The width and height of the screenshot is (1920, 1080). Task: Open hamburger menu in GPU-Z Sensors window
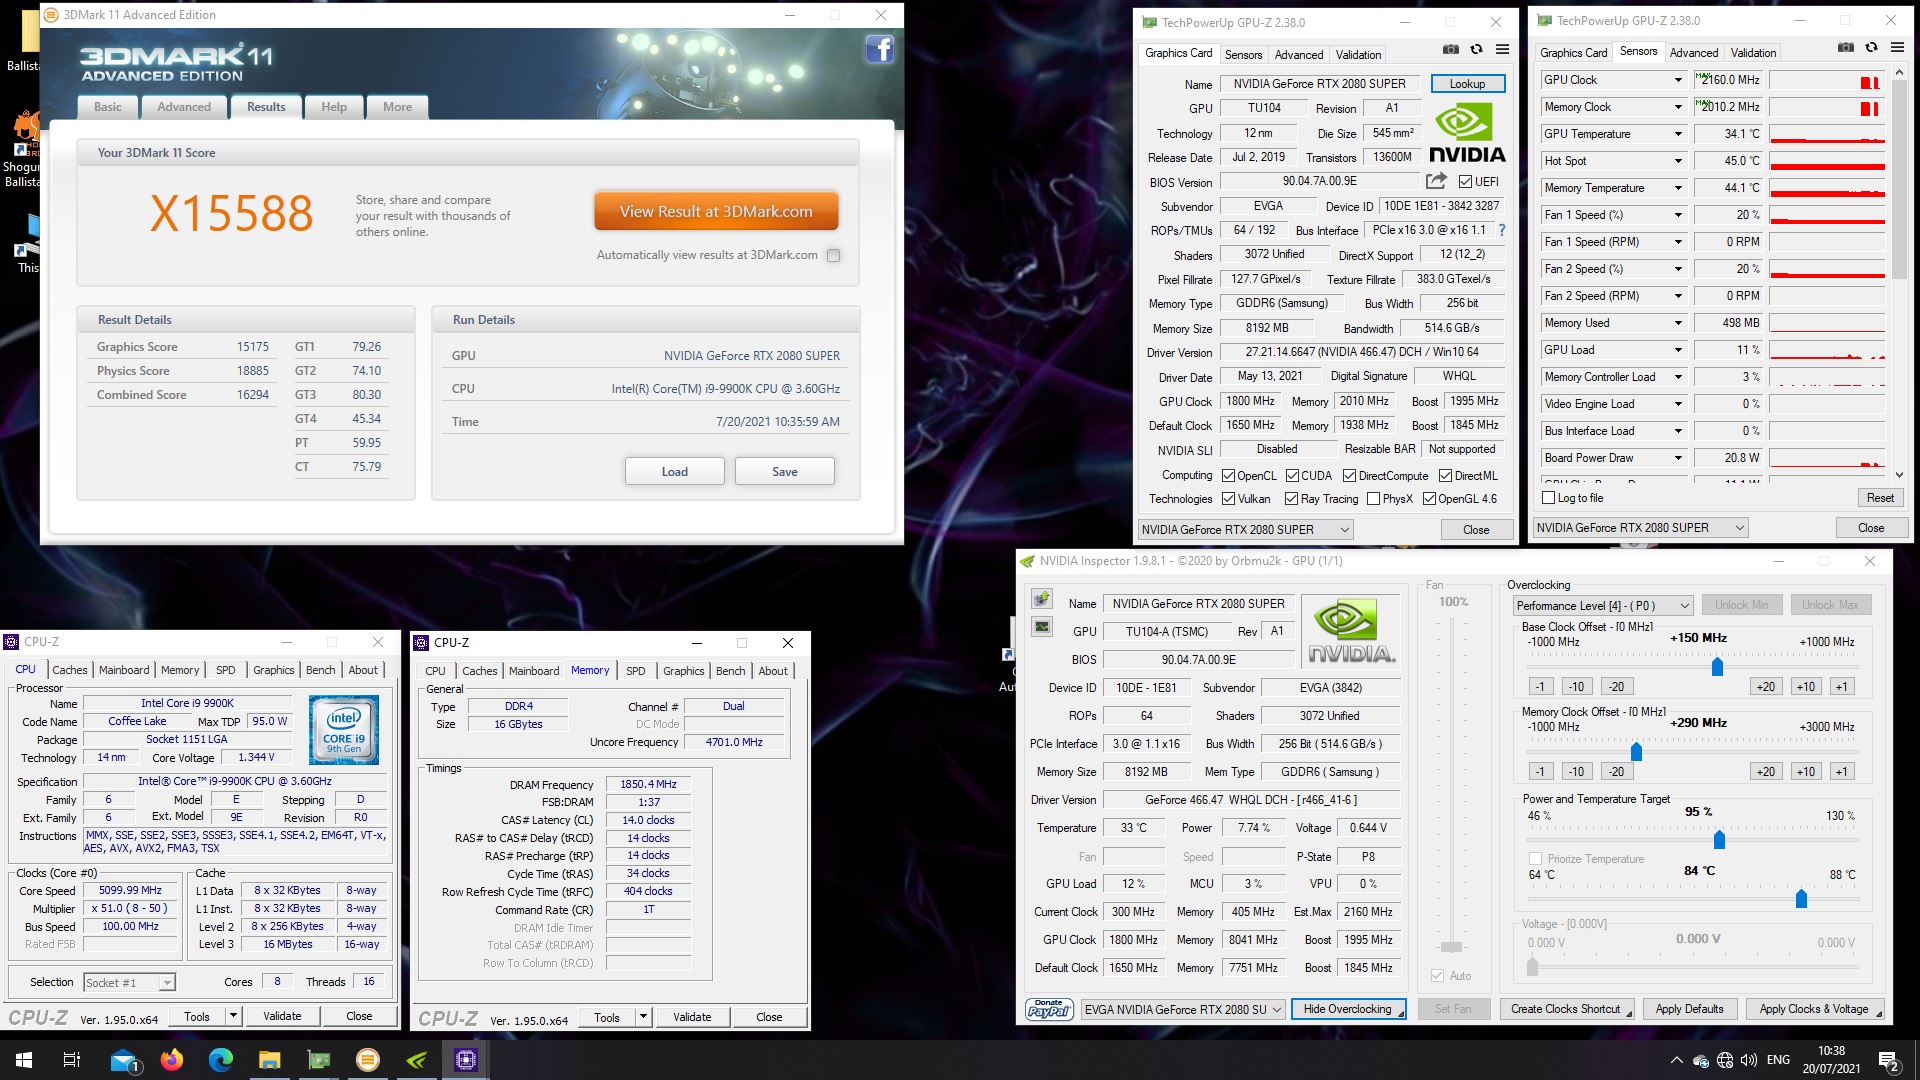[1897, 47]
